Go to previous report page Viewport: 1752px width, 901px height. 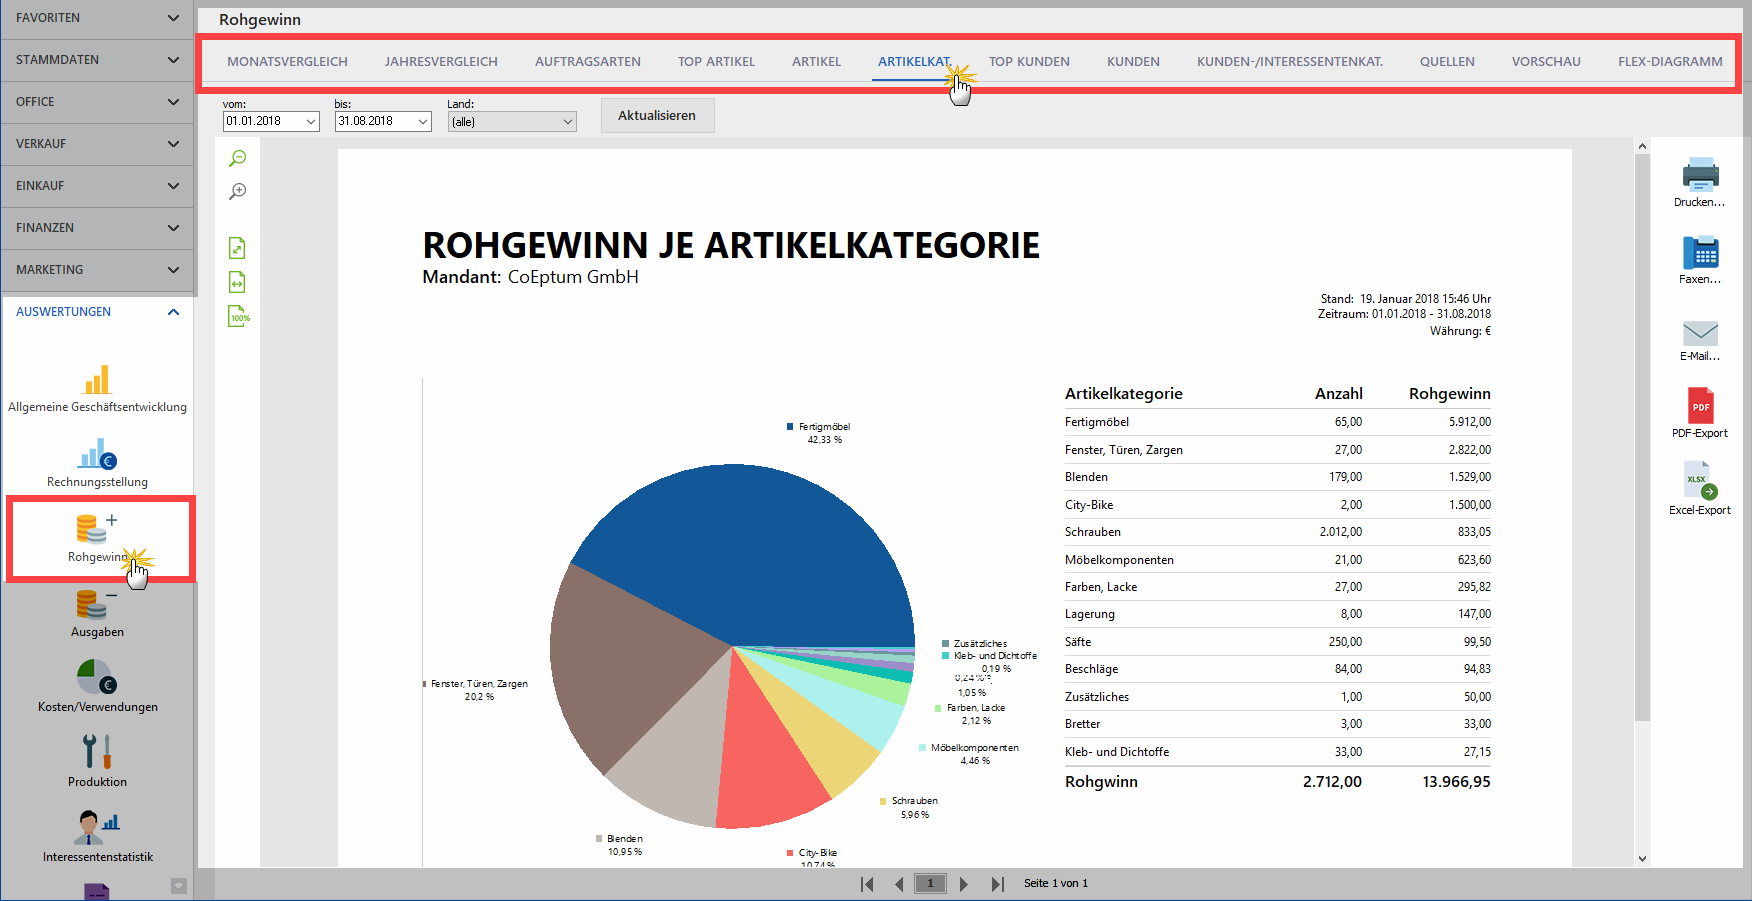tap(899, 884)
